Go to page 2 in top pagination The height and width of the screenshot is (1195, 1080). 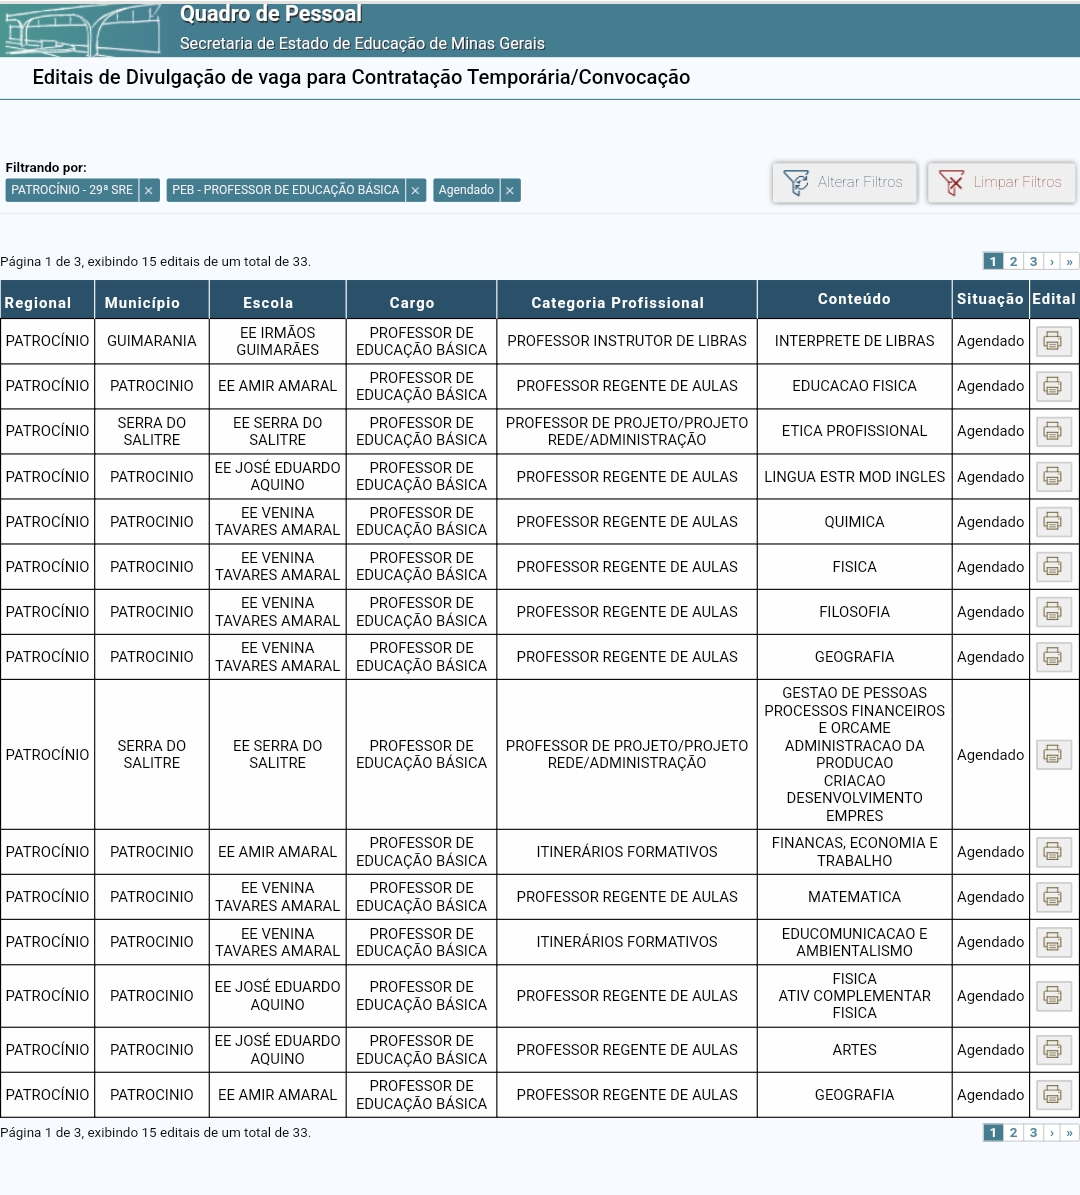tap(1013, 262)
